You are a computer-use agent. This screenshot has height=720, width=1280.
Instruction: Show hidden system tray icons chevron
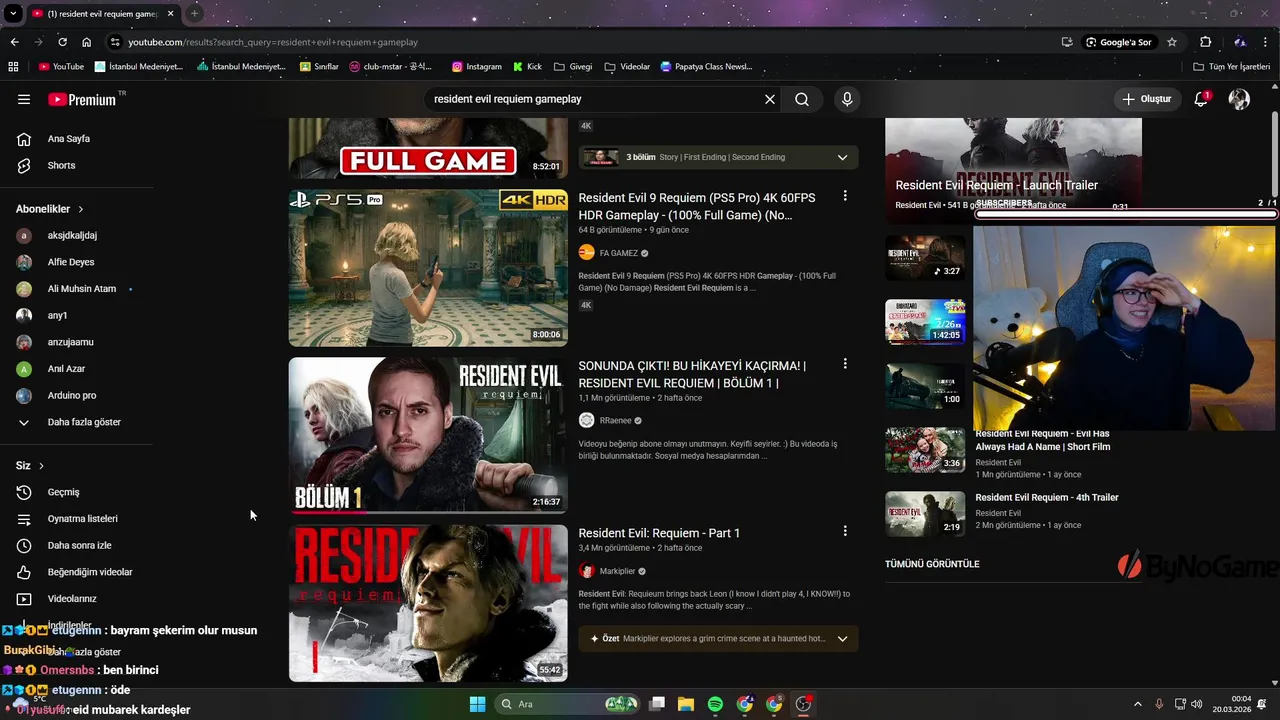pos(1137,704)
